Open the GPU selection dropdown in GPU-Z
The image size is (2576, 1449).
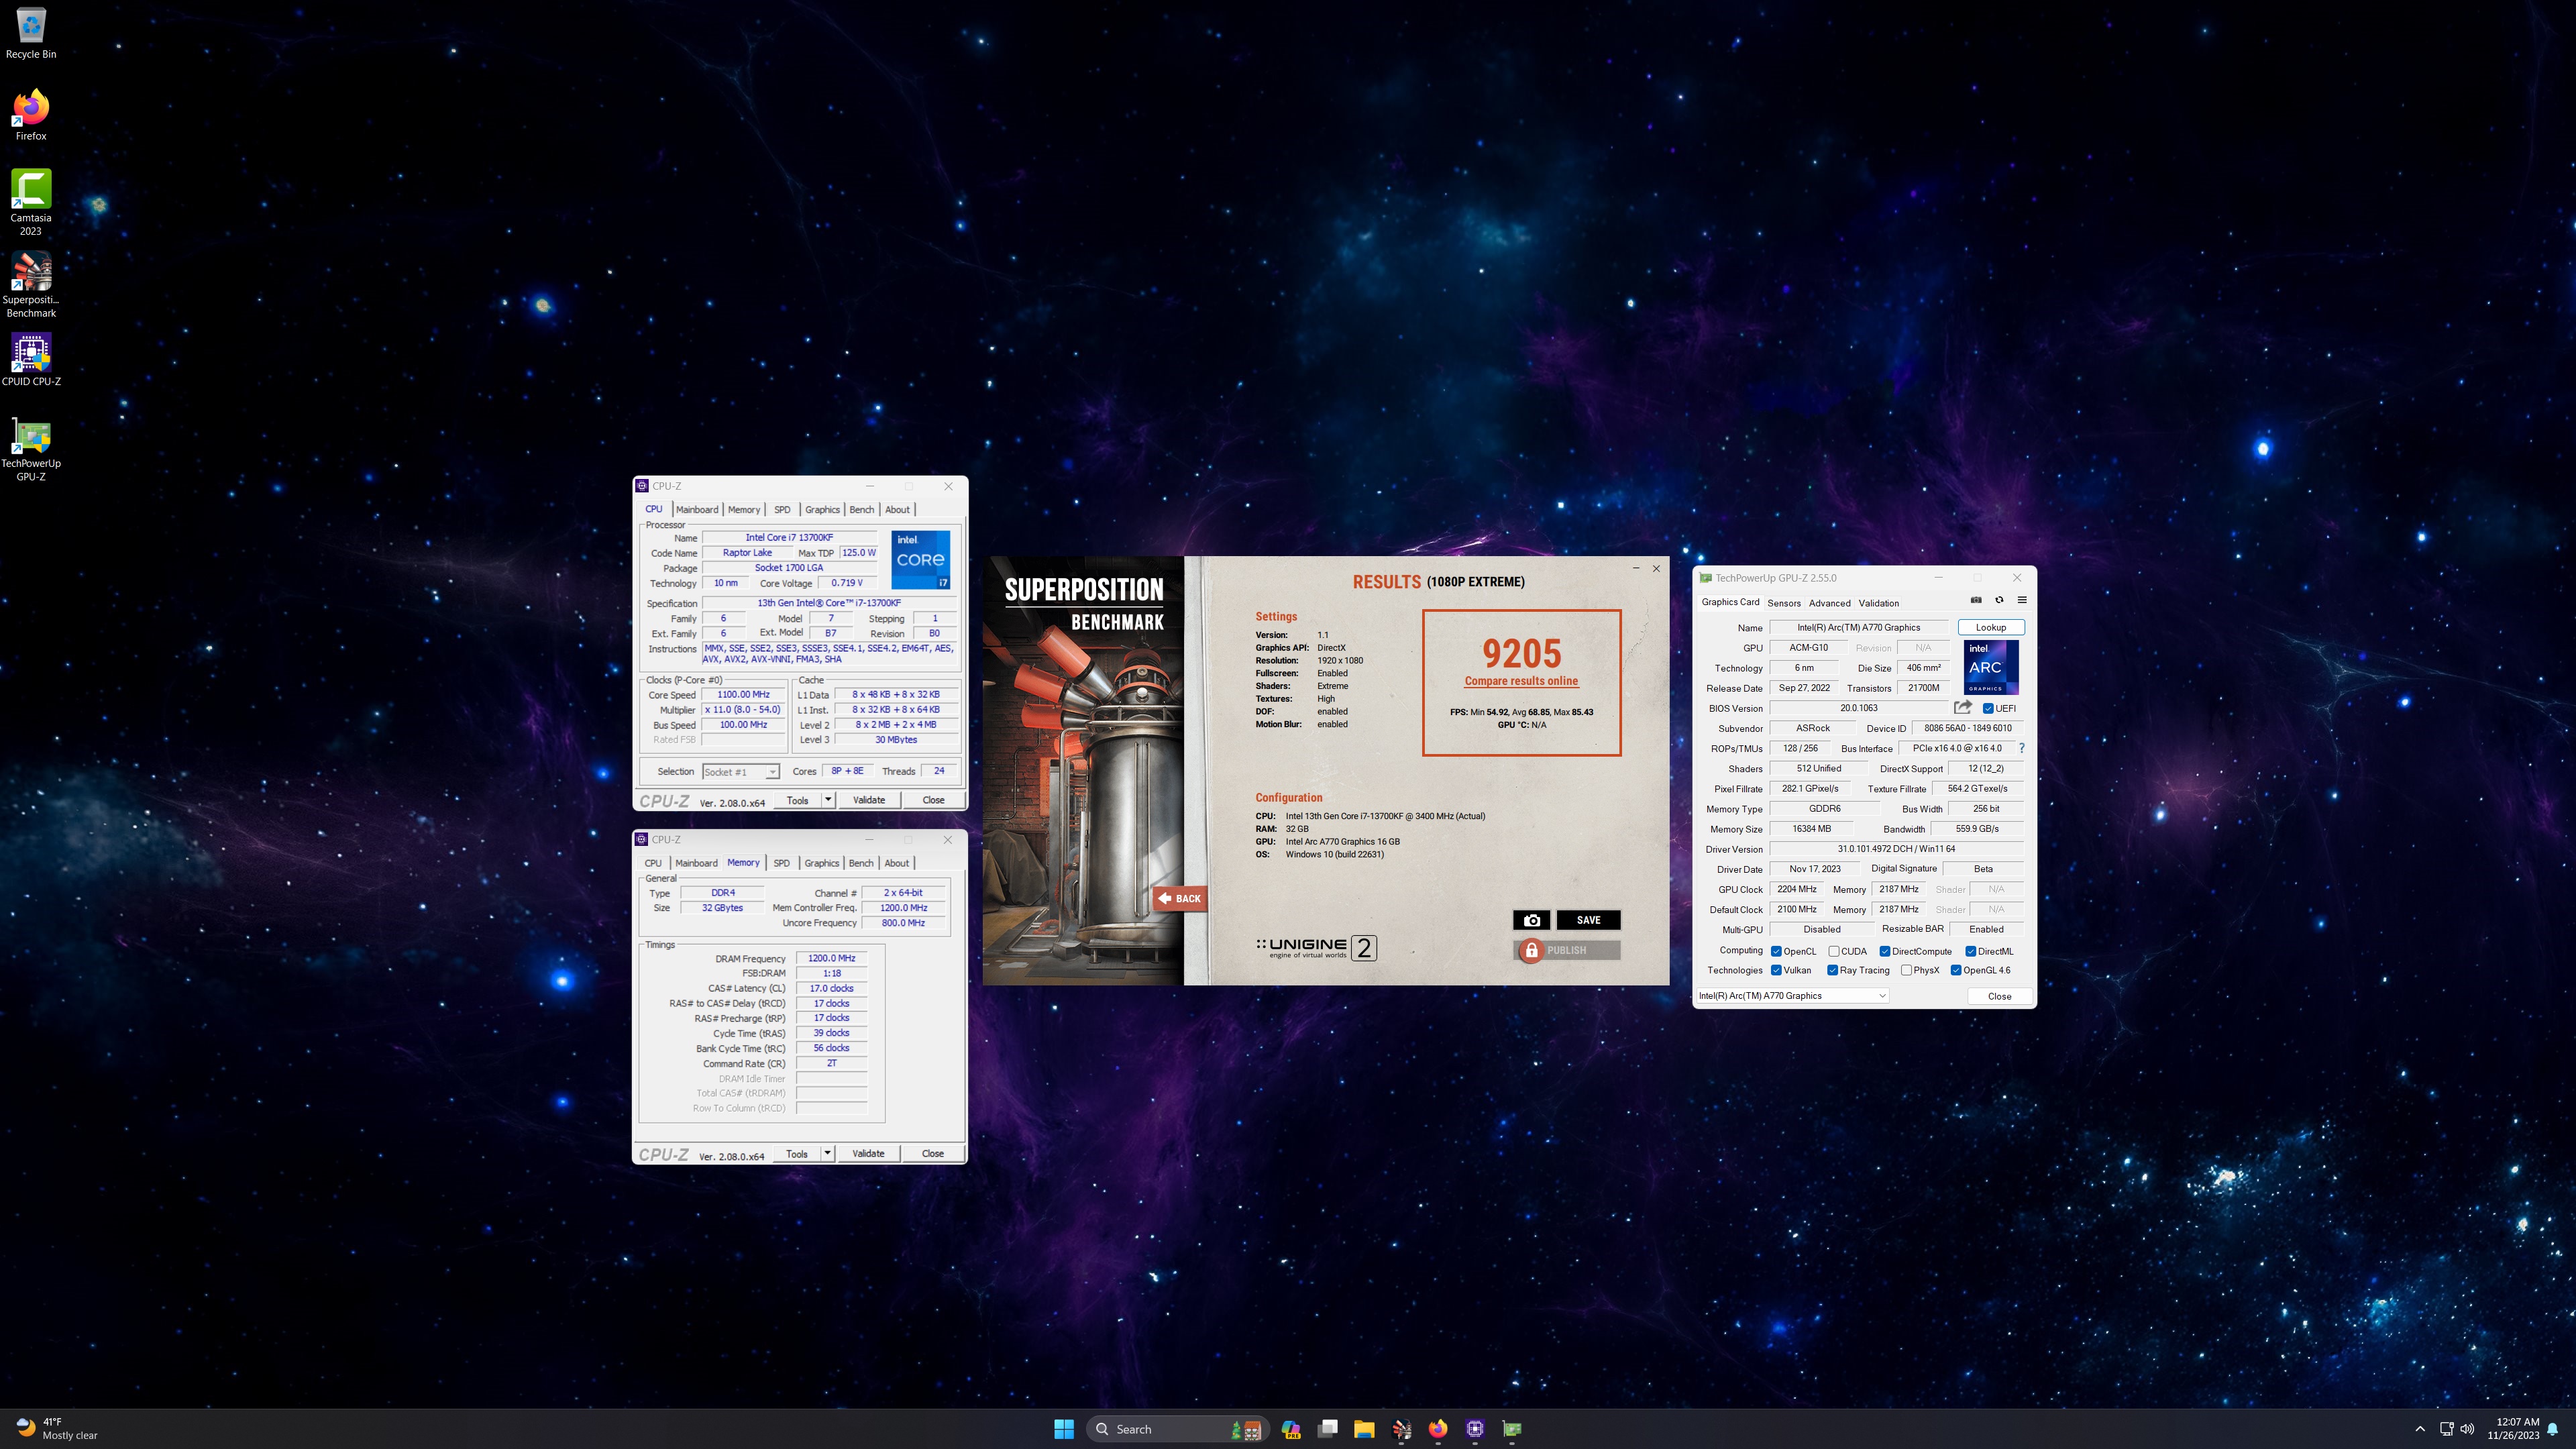tap(1792, 996)
